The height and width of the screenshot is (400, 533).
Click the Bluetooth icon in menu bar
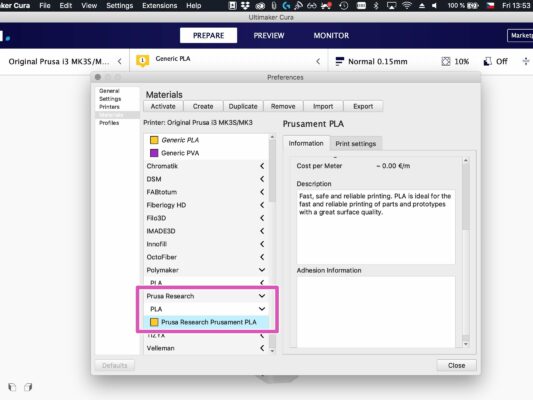point(376,5)
